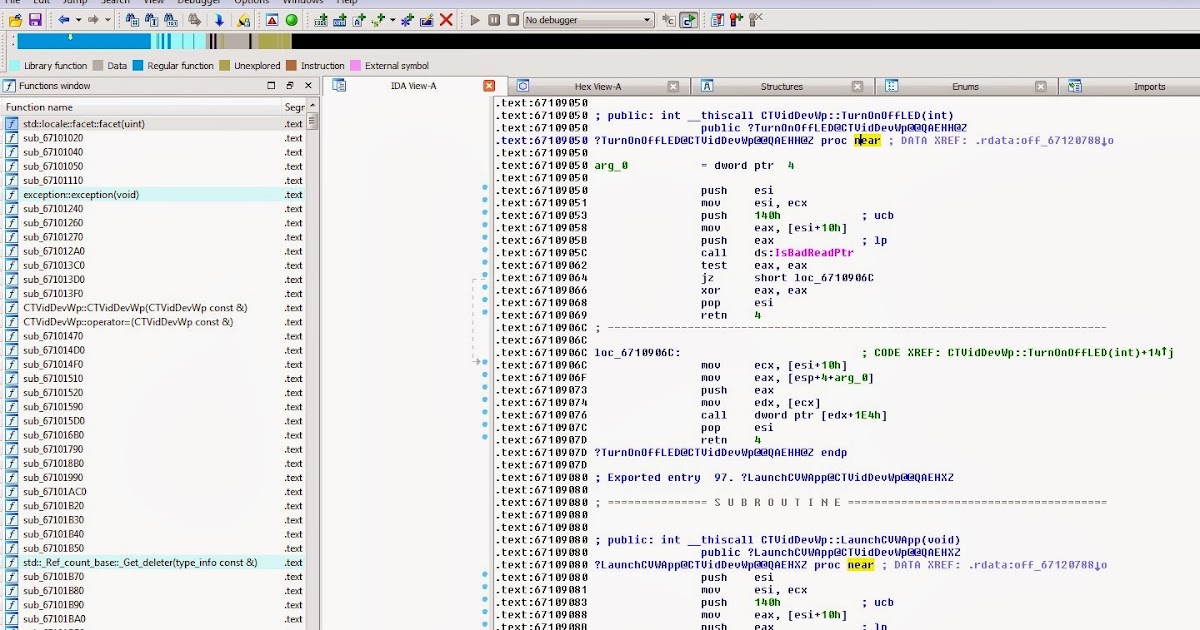Jump back with the blue left arrow

click(64, 20)
